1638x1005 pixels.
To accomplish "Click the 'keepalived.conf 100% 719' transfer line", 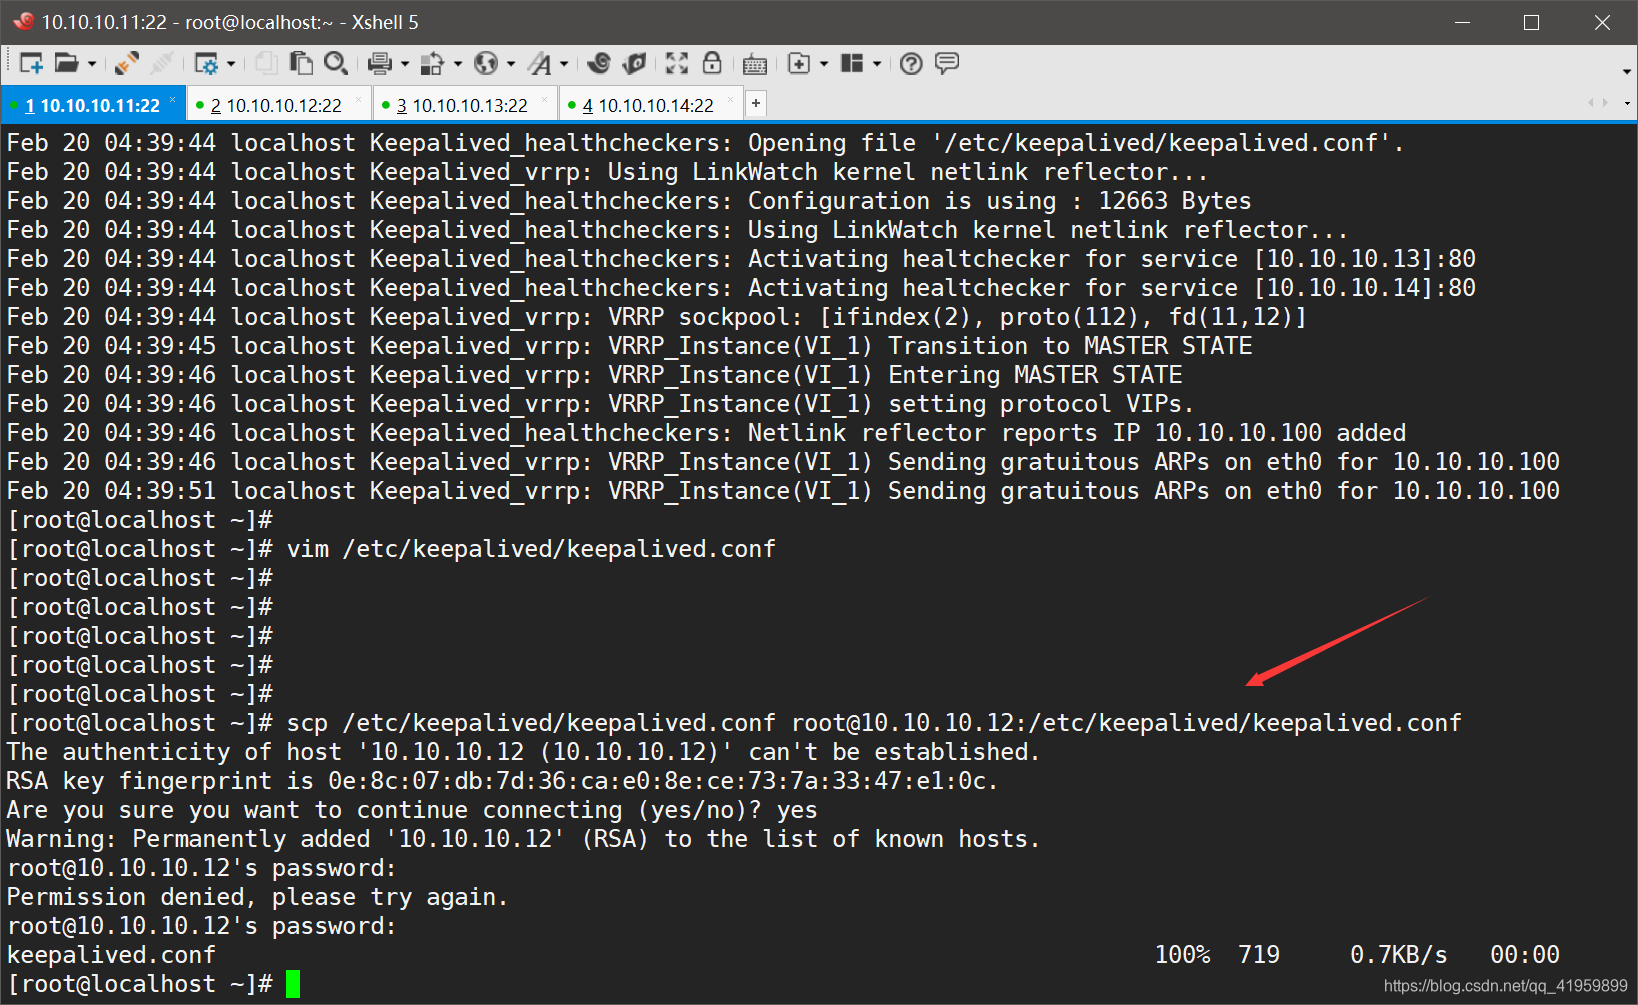I will tap(783, 955).
